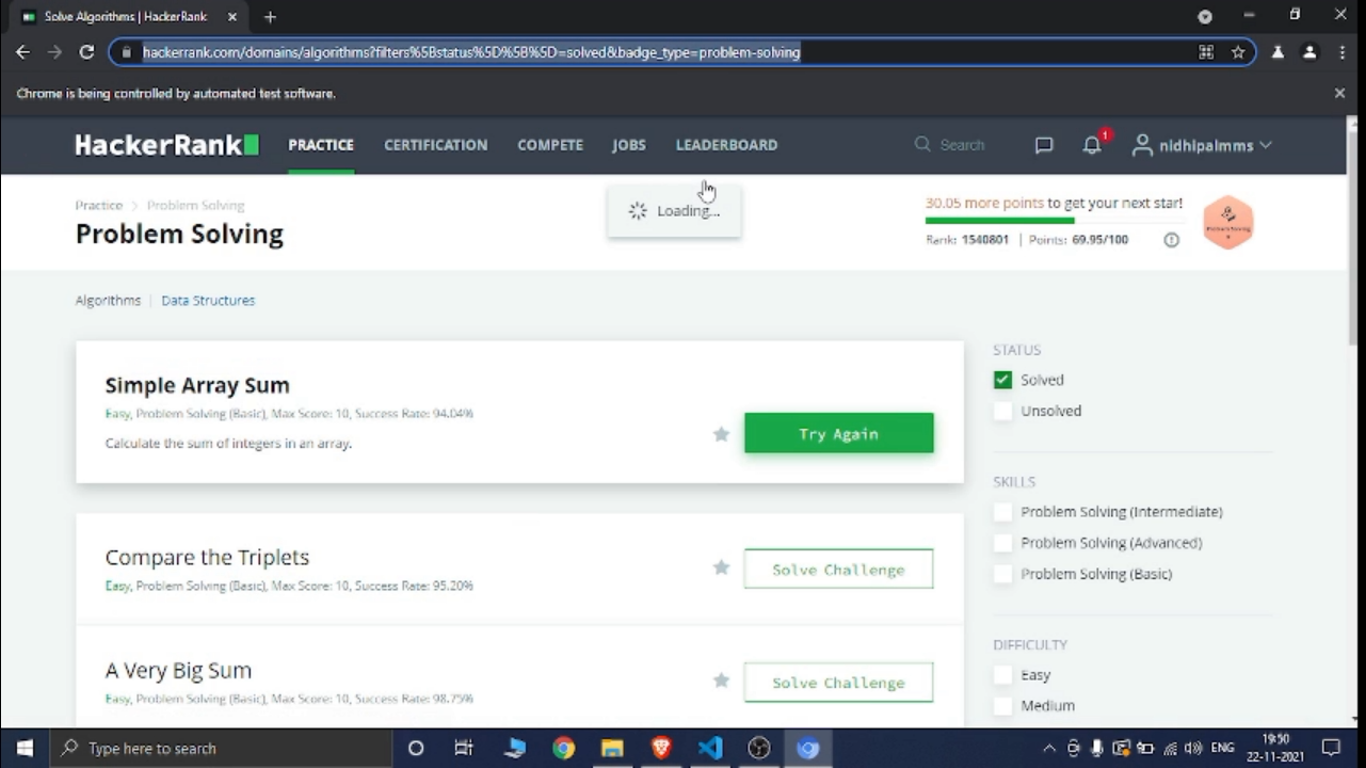Viewport: 1366px width, 768px height.
Task: Go to the Certification tab
Action: pos(436,145)
